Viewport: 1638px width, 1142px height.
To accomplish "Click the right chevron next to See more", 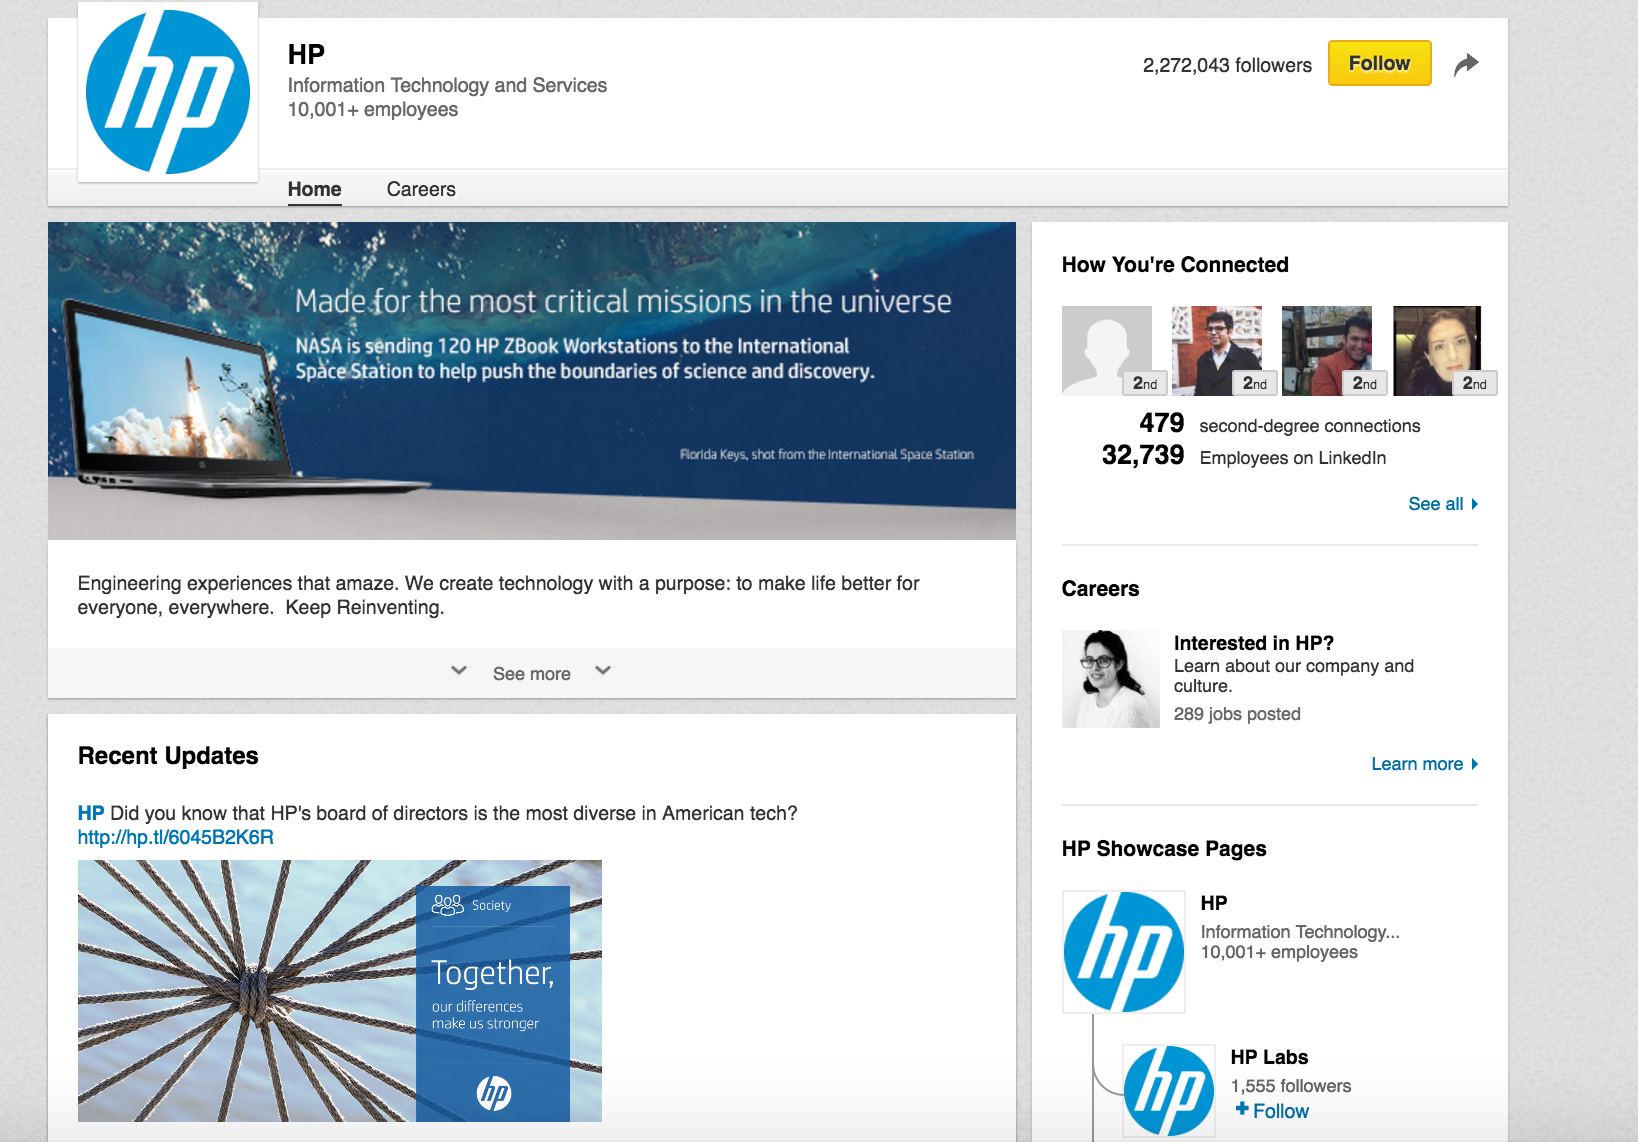I will coord(603,671).
